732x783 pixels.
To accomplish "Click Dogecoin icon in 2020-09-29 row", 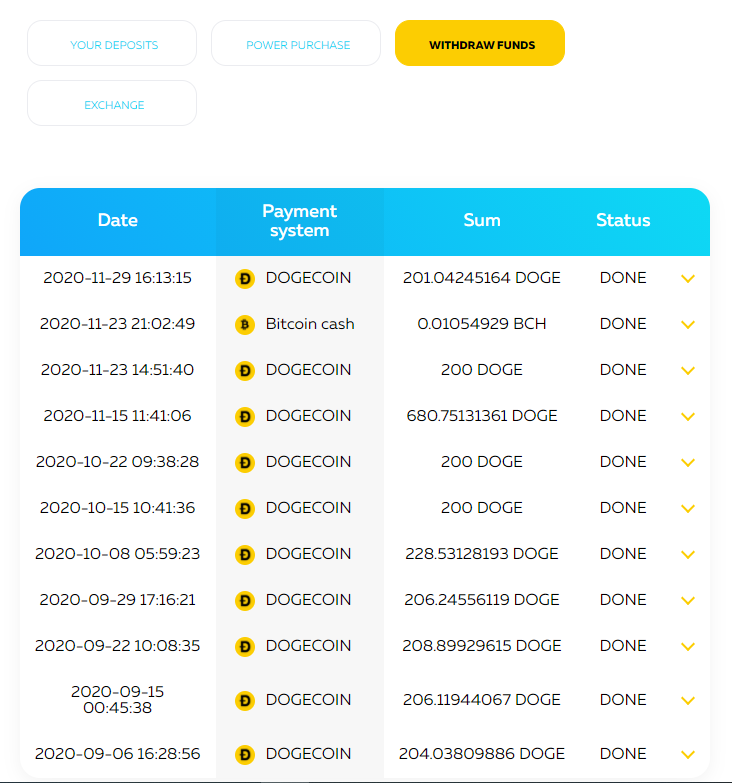I will [x=245, y=601].
